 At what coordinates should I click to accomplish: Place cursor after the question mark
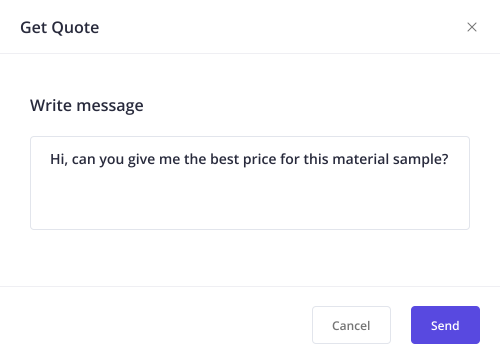pos(450,159)
